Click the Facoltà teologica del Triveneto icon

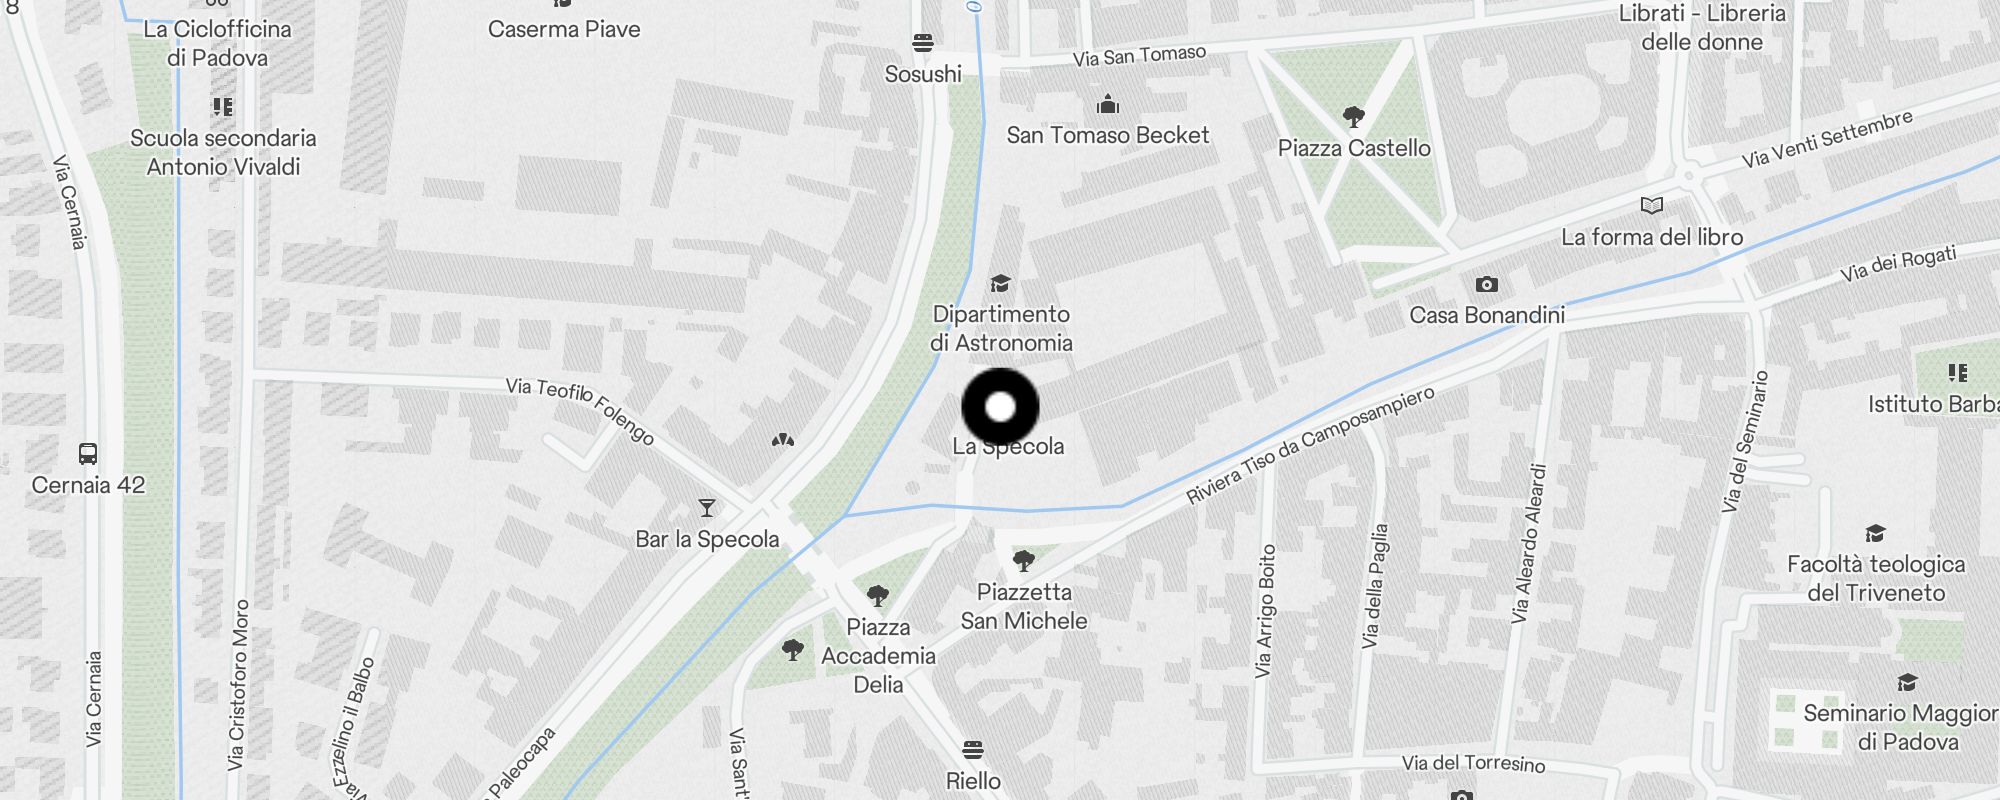tap(1876, 534)
